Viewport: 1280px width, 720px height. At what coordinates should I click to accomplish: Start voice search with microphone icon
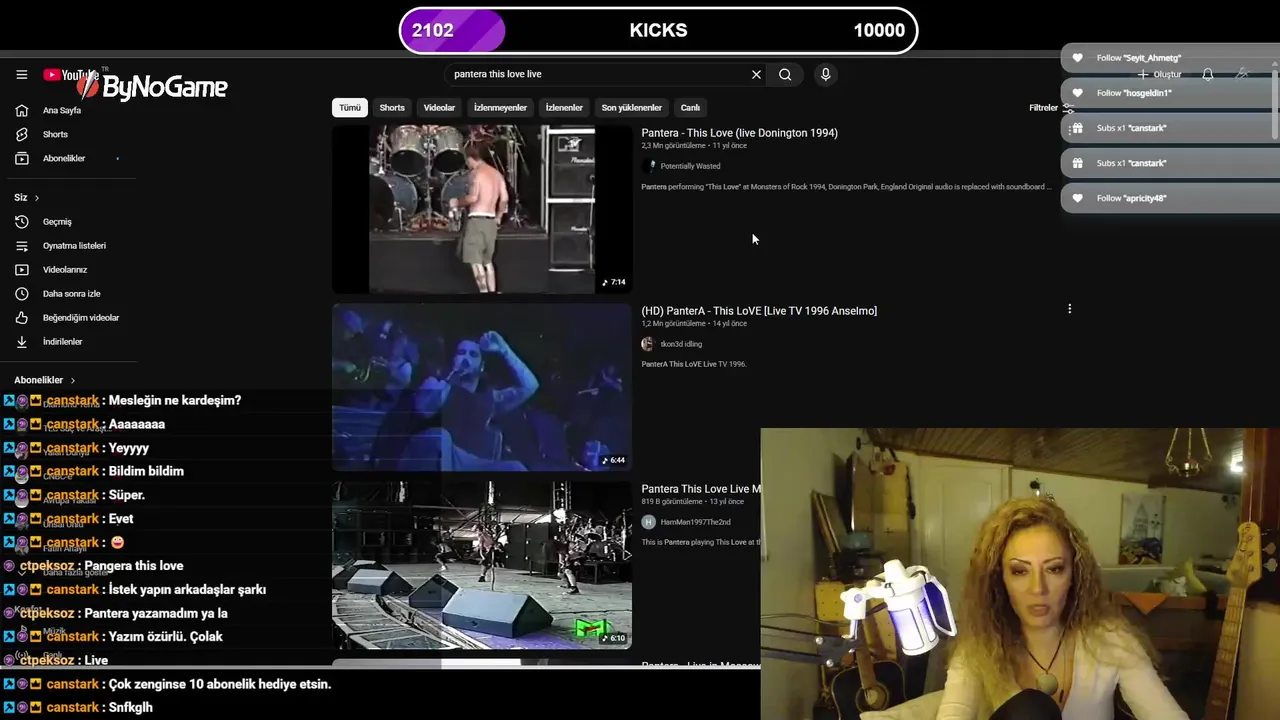pos(825,74)
